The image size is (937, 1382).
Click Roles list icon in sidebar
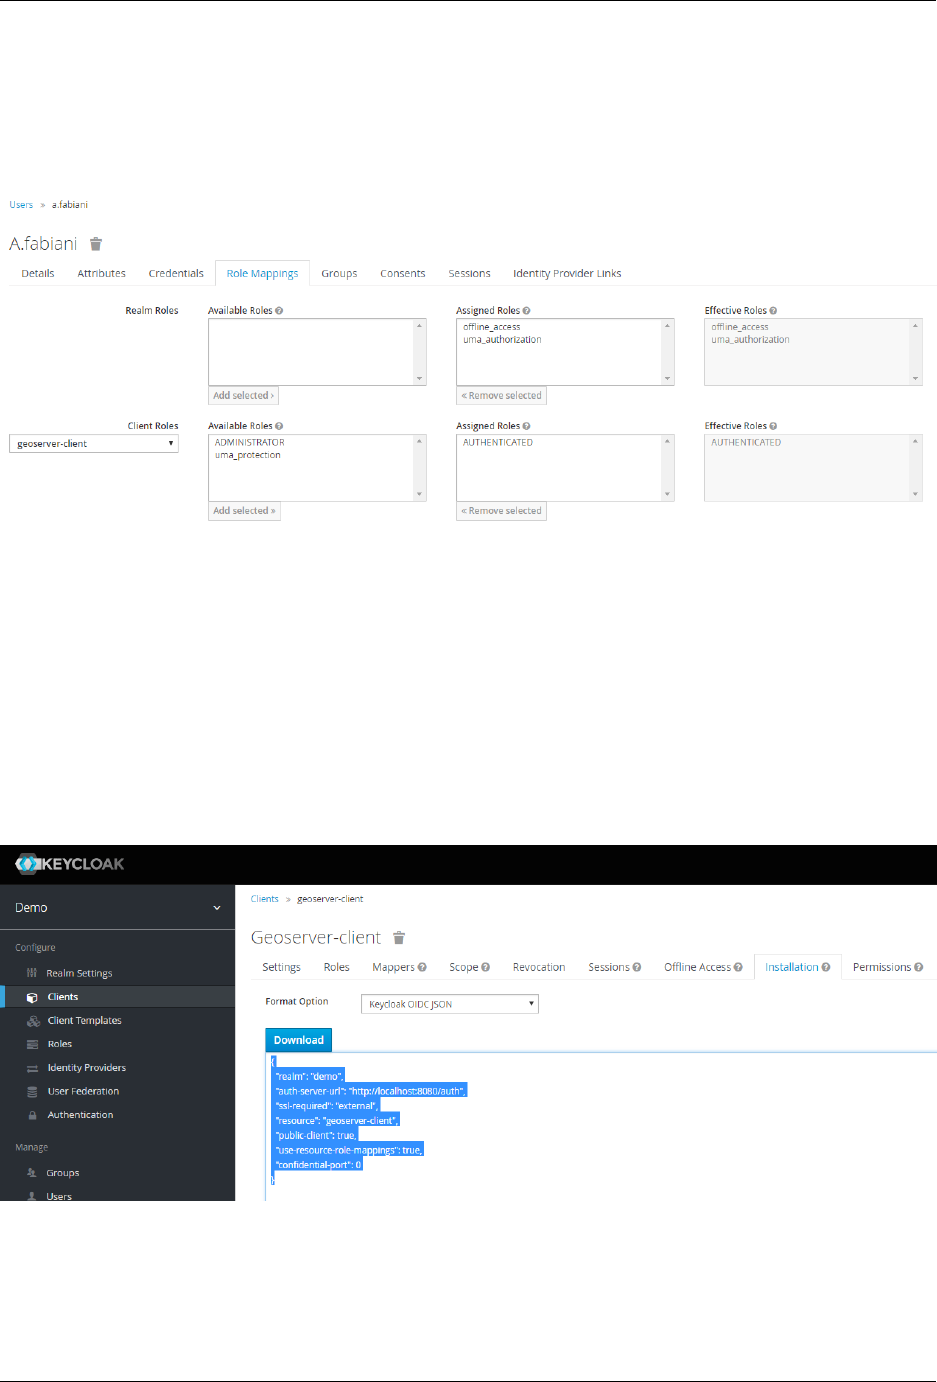point(32,1044)
